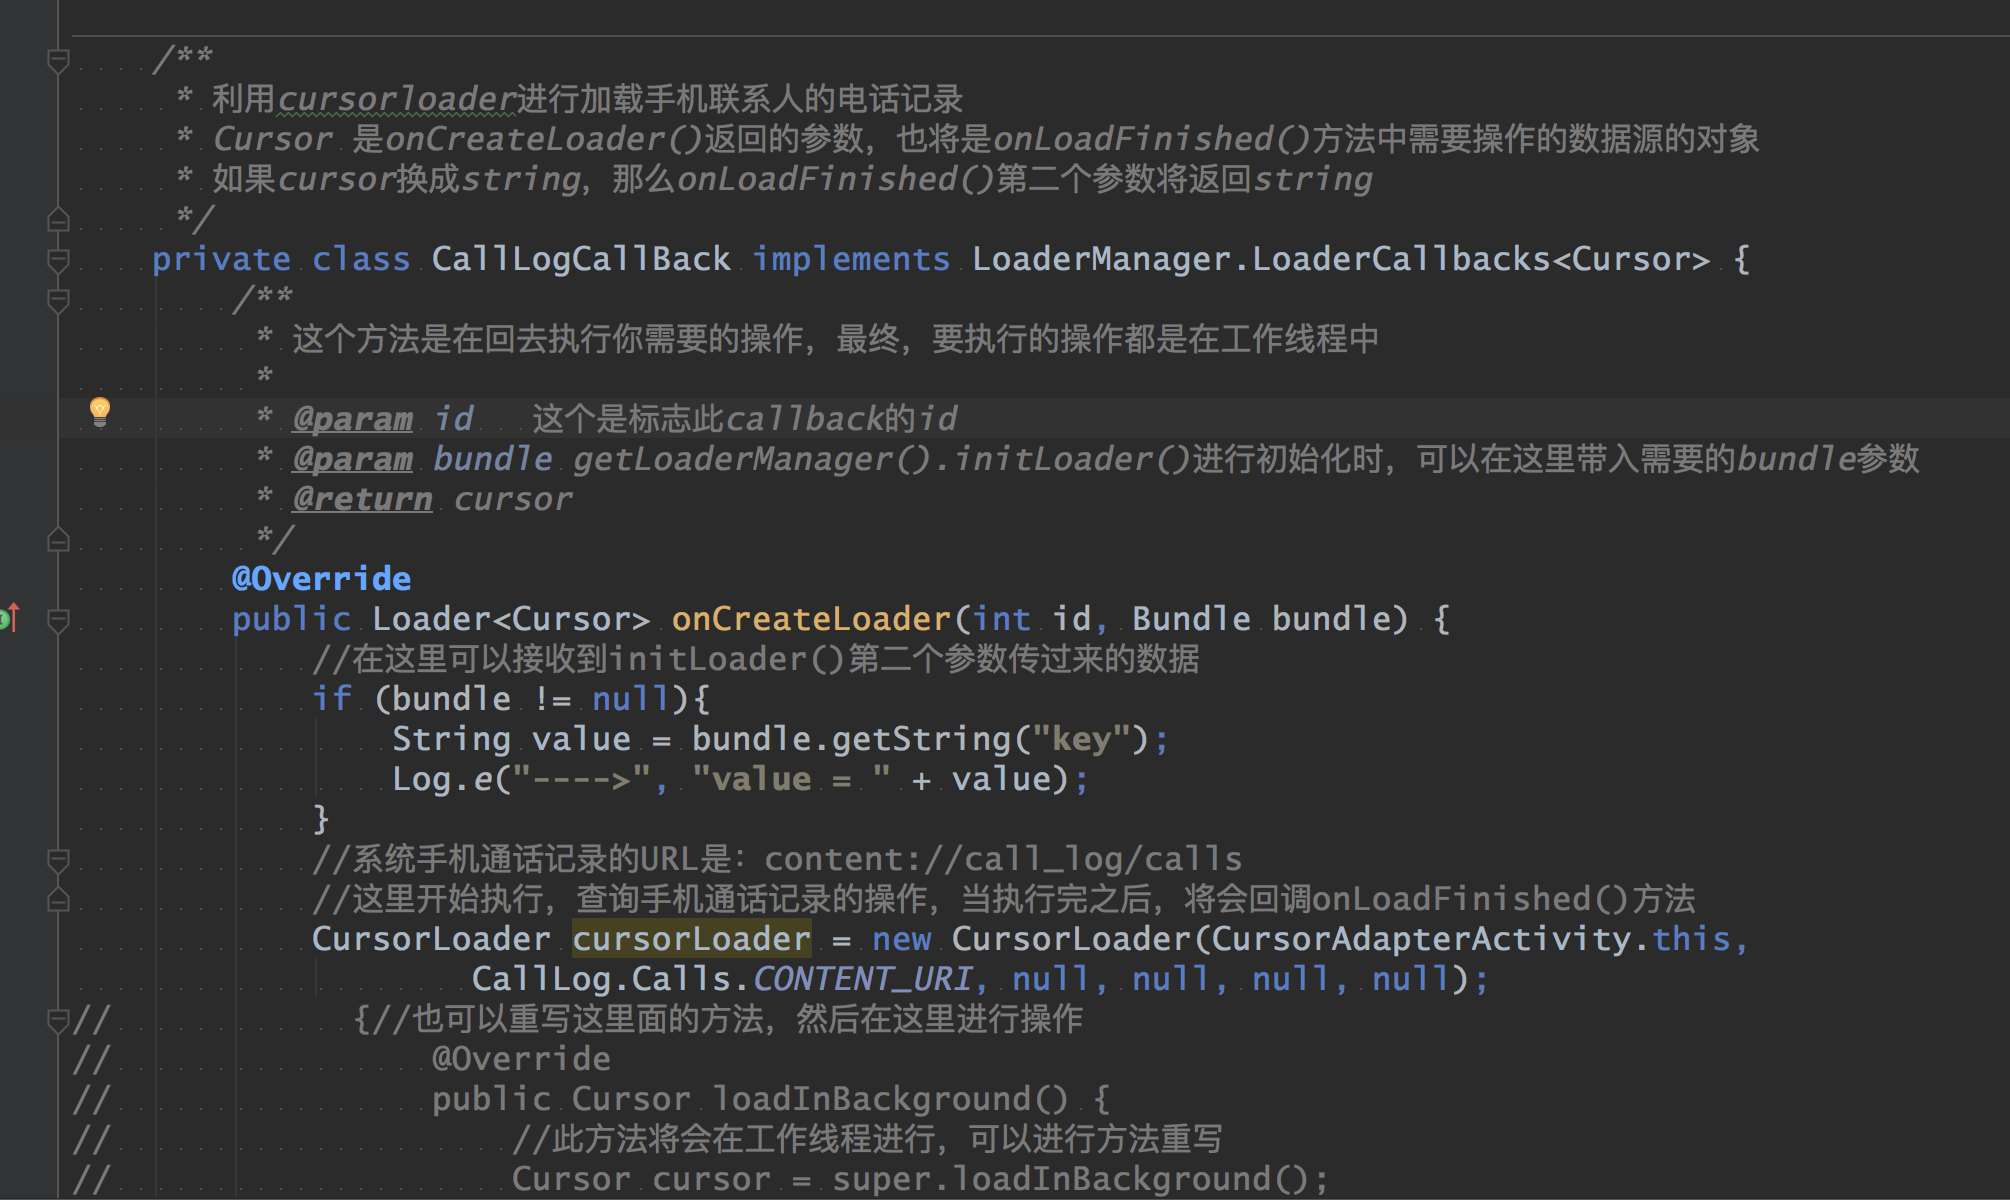
Task: Collapse the method Javadoc starting below the class line
Action: click(x=58, y=300)
